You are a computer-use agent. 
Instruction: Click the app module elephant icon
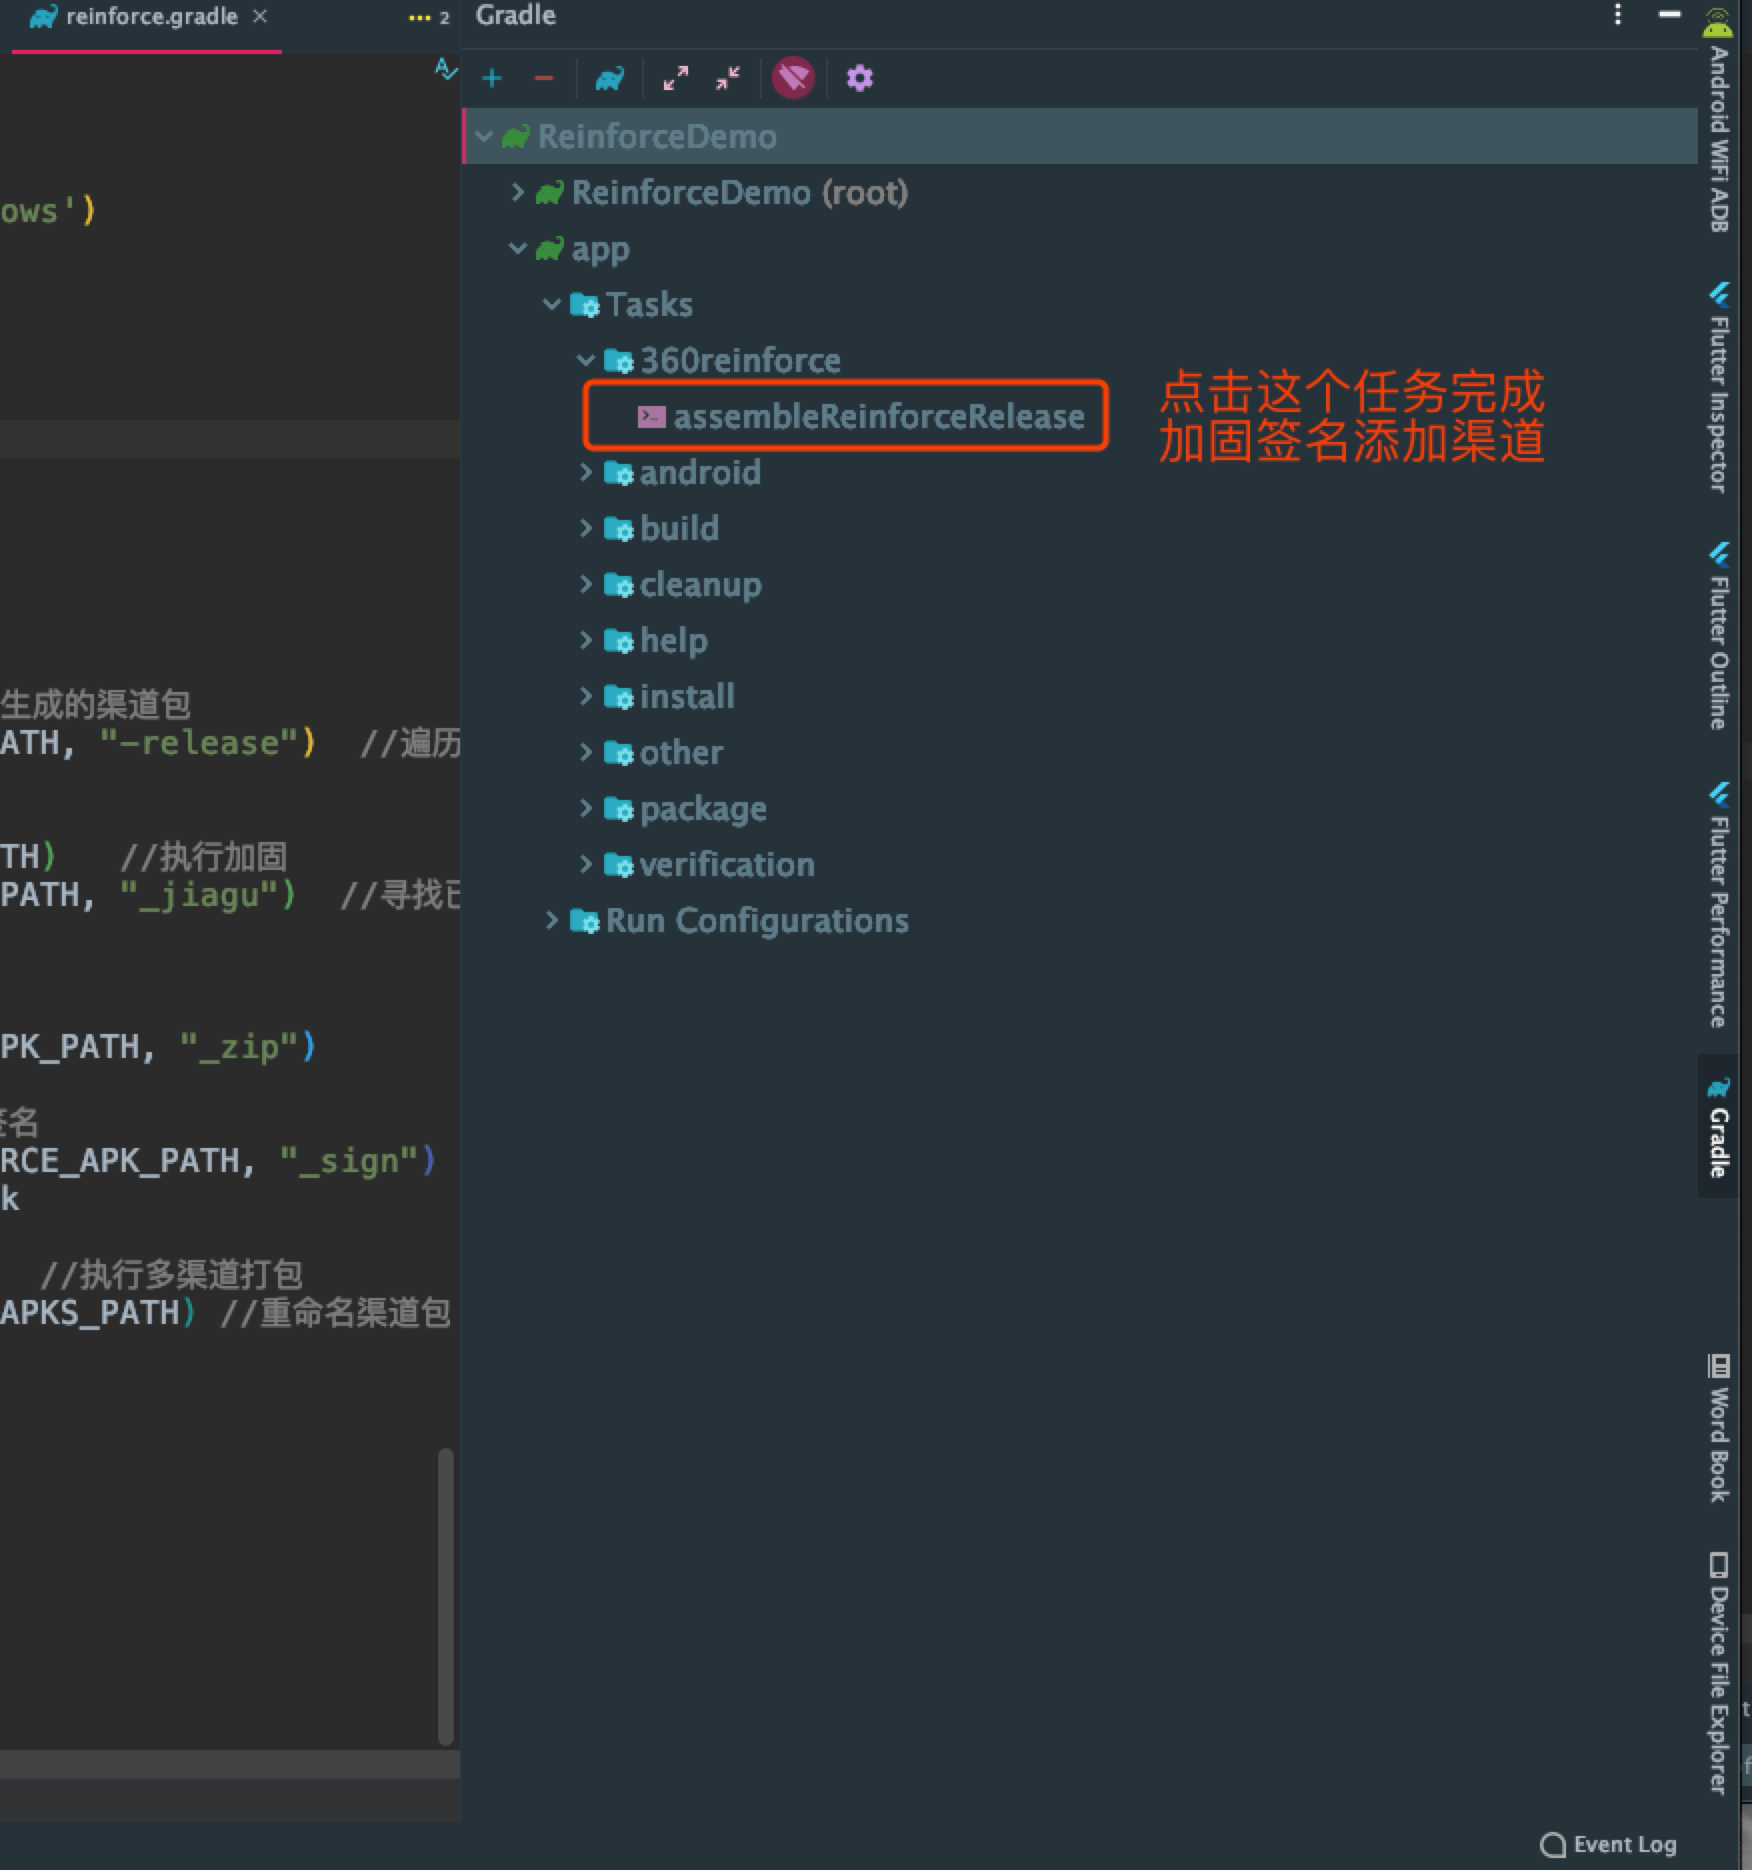tap(550, 248)
